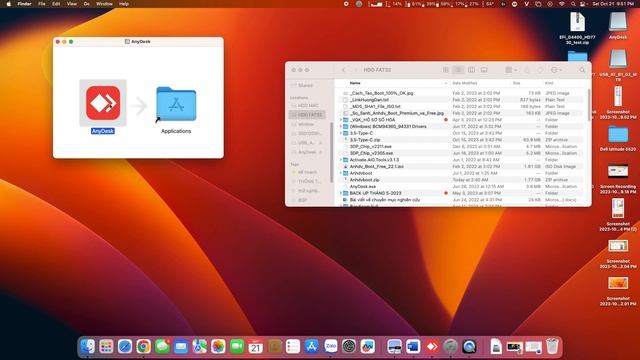
Task: Expand the BACK UP THÁNG 5-2023 folder
Action: [341, 193]
